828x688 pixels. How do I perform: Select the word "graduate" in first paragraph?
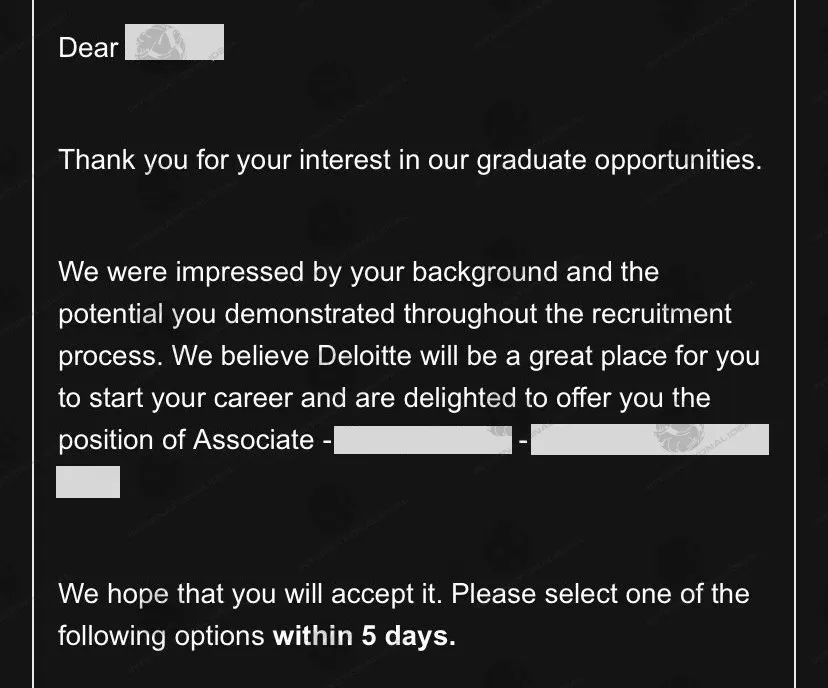531,161
